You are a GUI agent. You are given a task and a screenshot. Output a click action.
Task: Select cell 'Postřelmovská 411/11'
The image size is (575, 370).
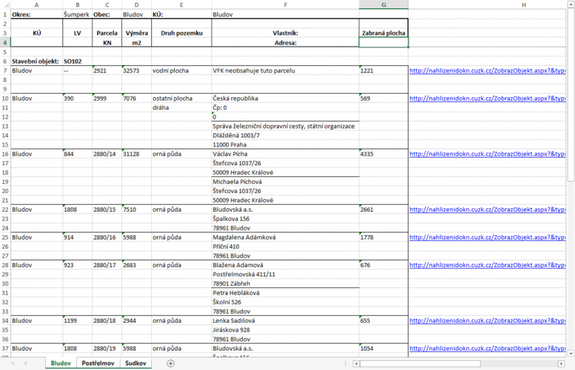click(285, 274)
